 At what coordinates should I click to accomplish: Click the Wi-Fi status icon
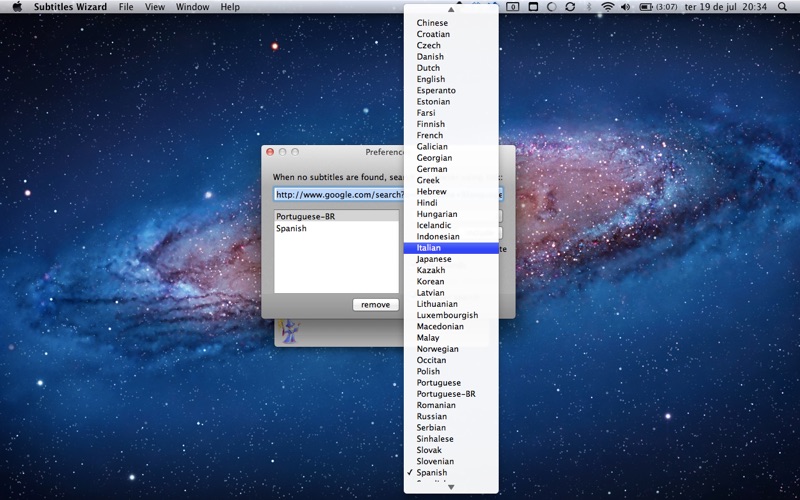607,7
